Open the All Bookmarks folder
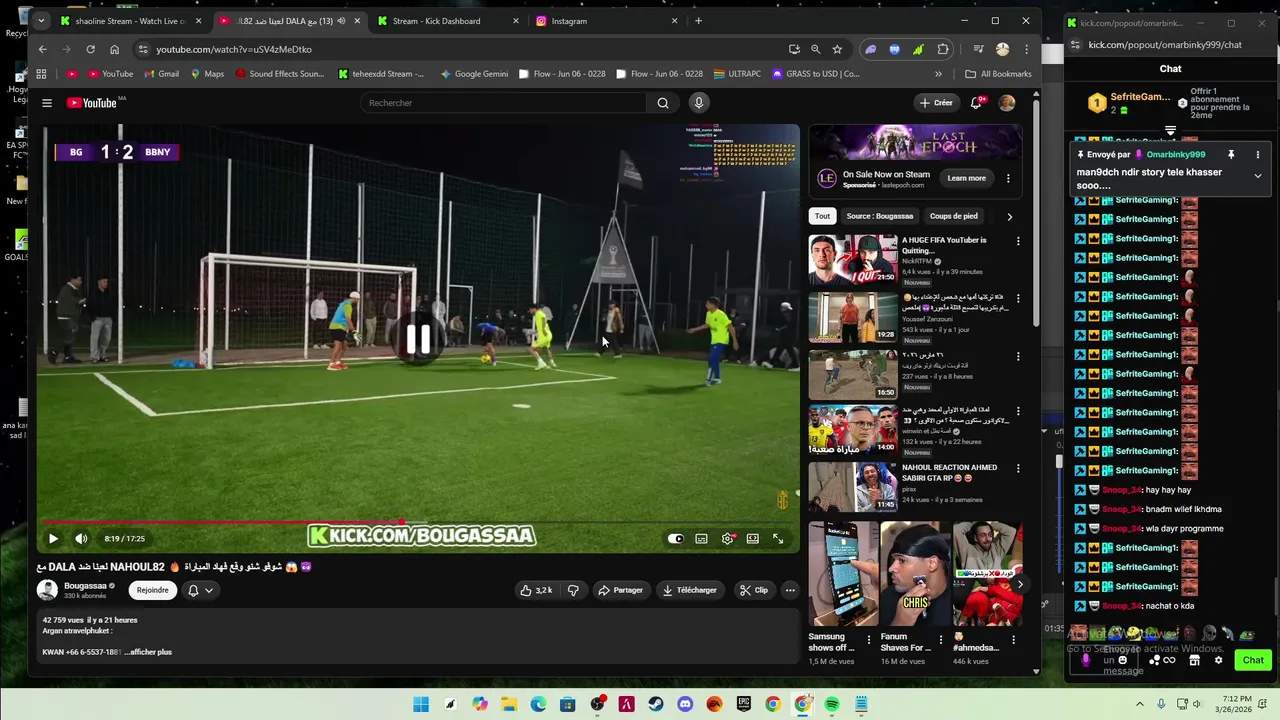 (x=998, y=74)
